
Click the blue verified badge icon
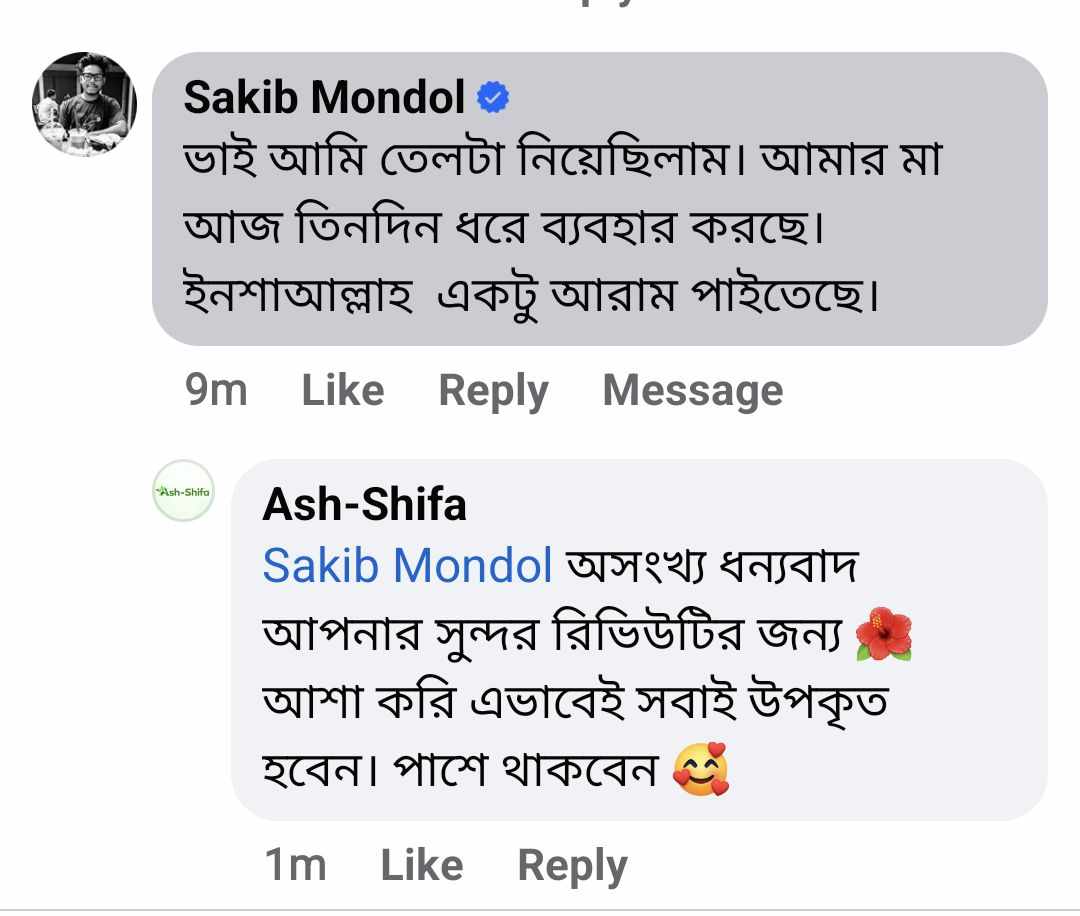coord(493,98)
